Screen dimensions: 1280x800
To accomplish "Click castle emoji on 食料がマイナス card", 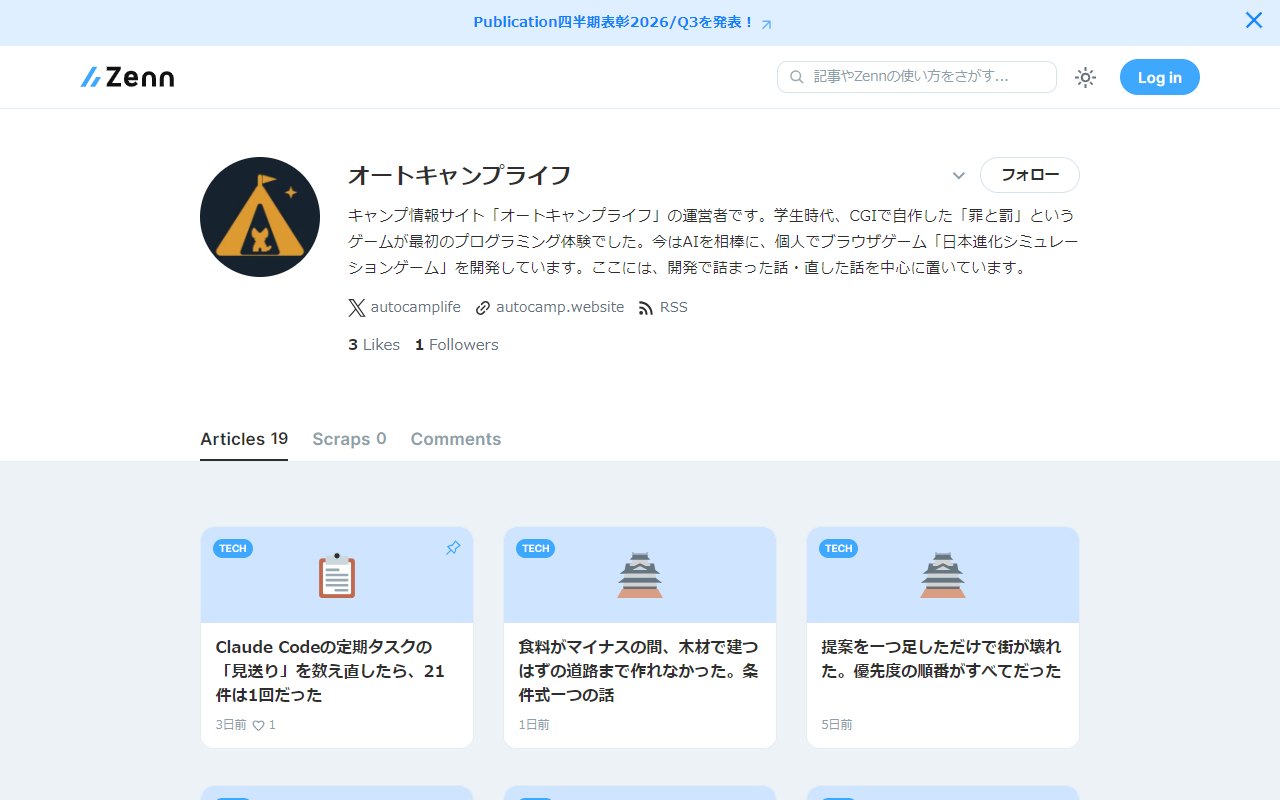I will coord(640,575).
